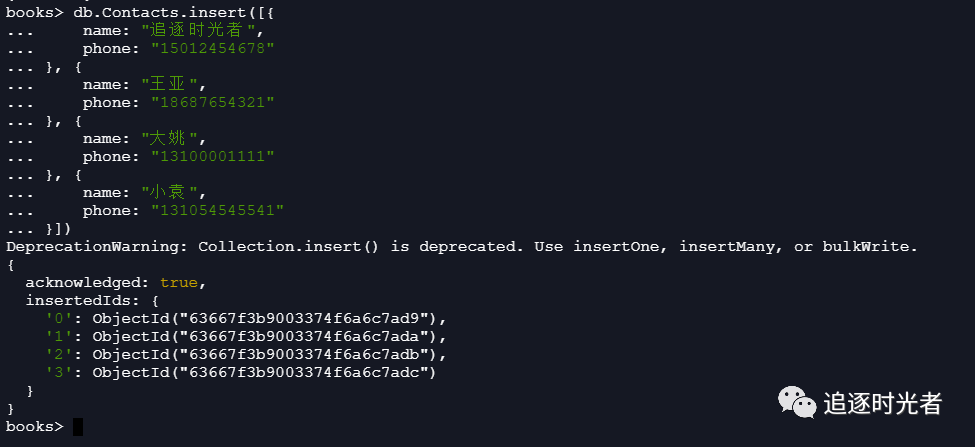Click the phone number "18687654321"
Image resolution: width=975 pixels, height=447 pixels.
(212, 102)
